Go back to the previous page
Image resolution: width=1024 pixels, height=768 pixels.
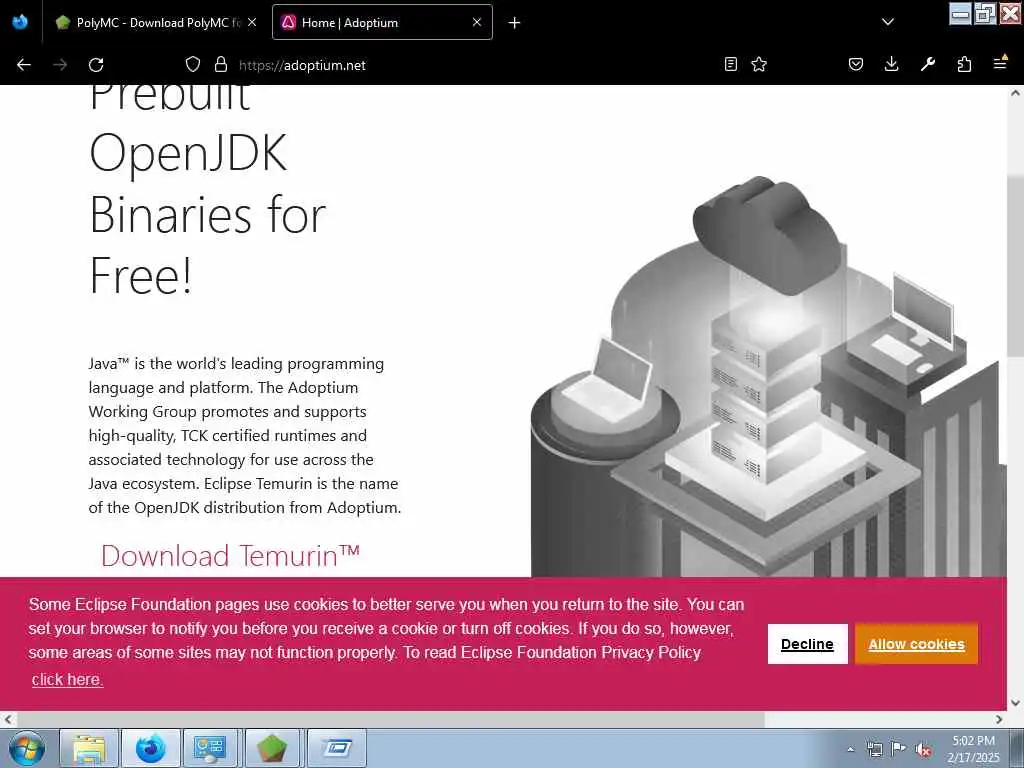point(24,65)
